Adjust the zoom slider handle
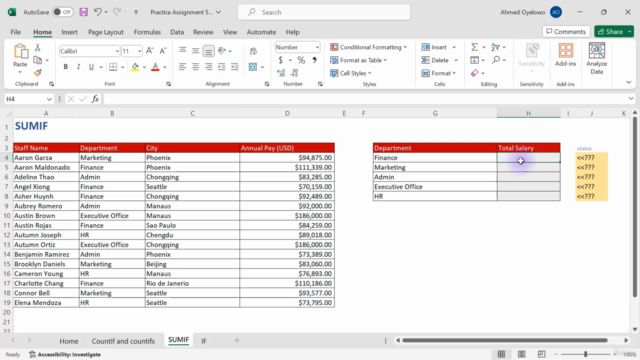Screen dimensions: 640x360 tap(585, 354)
